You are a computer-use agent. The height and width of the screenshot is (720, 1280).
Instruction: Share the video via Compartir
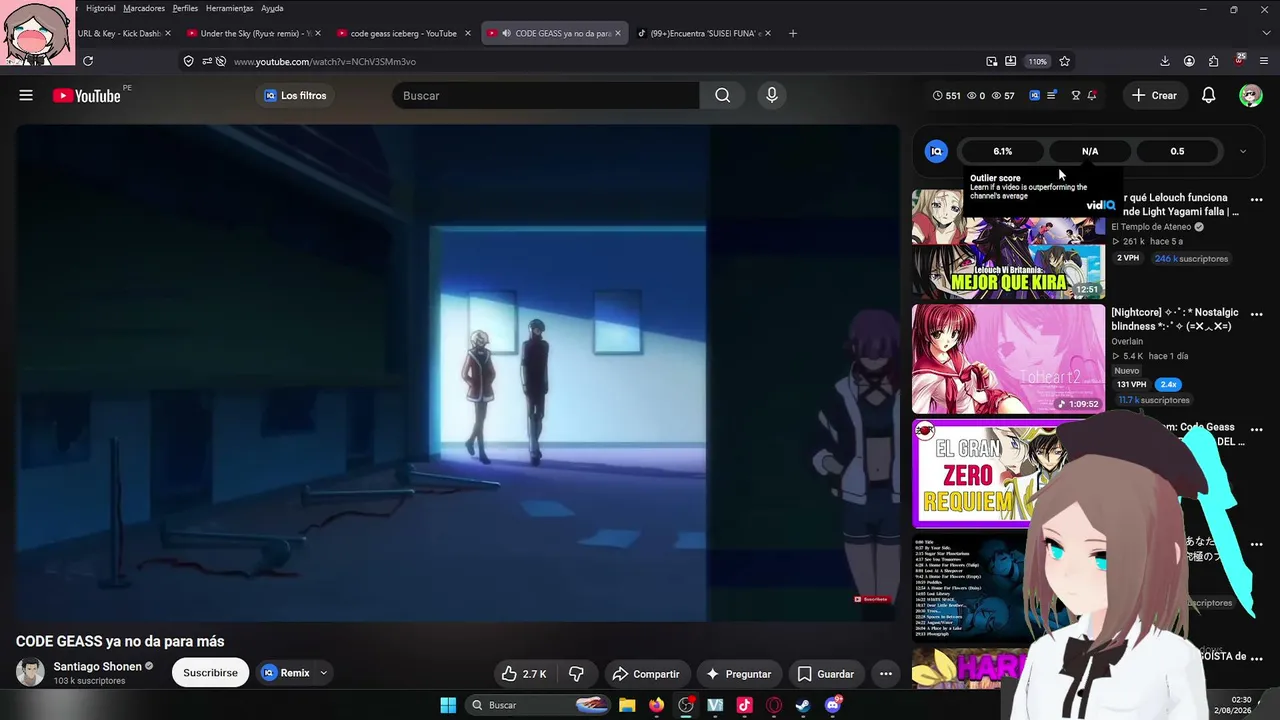[646, 673]
